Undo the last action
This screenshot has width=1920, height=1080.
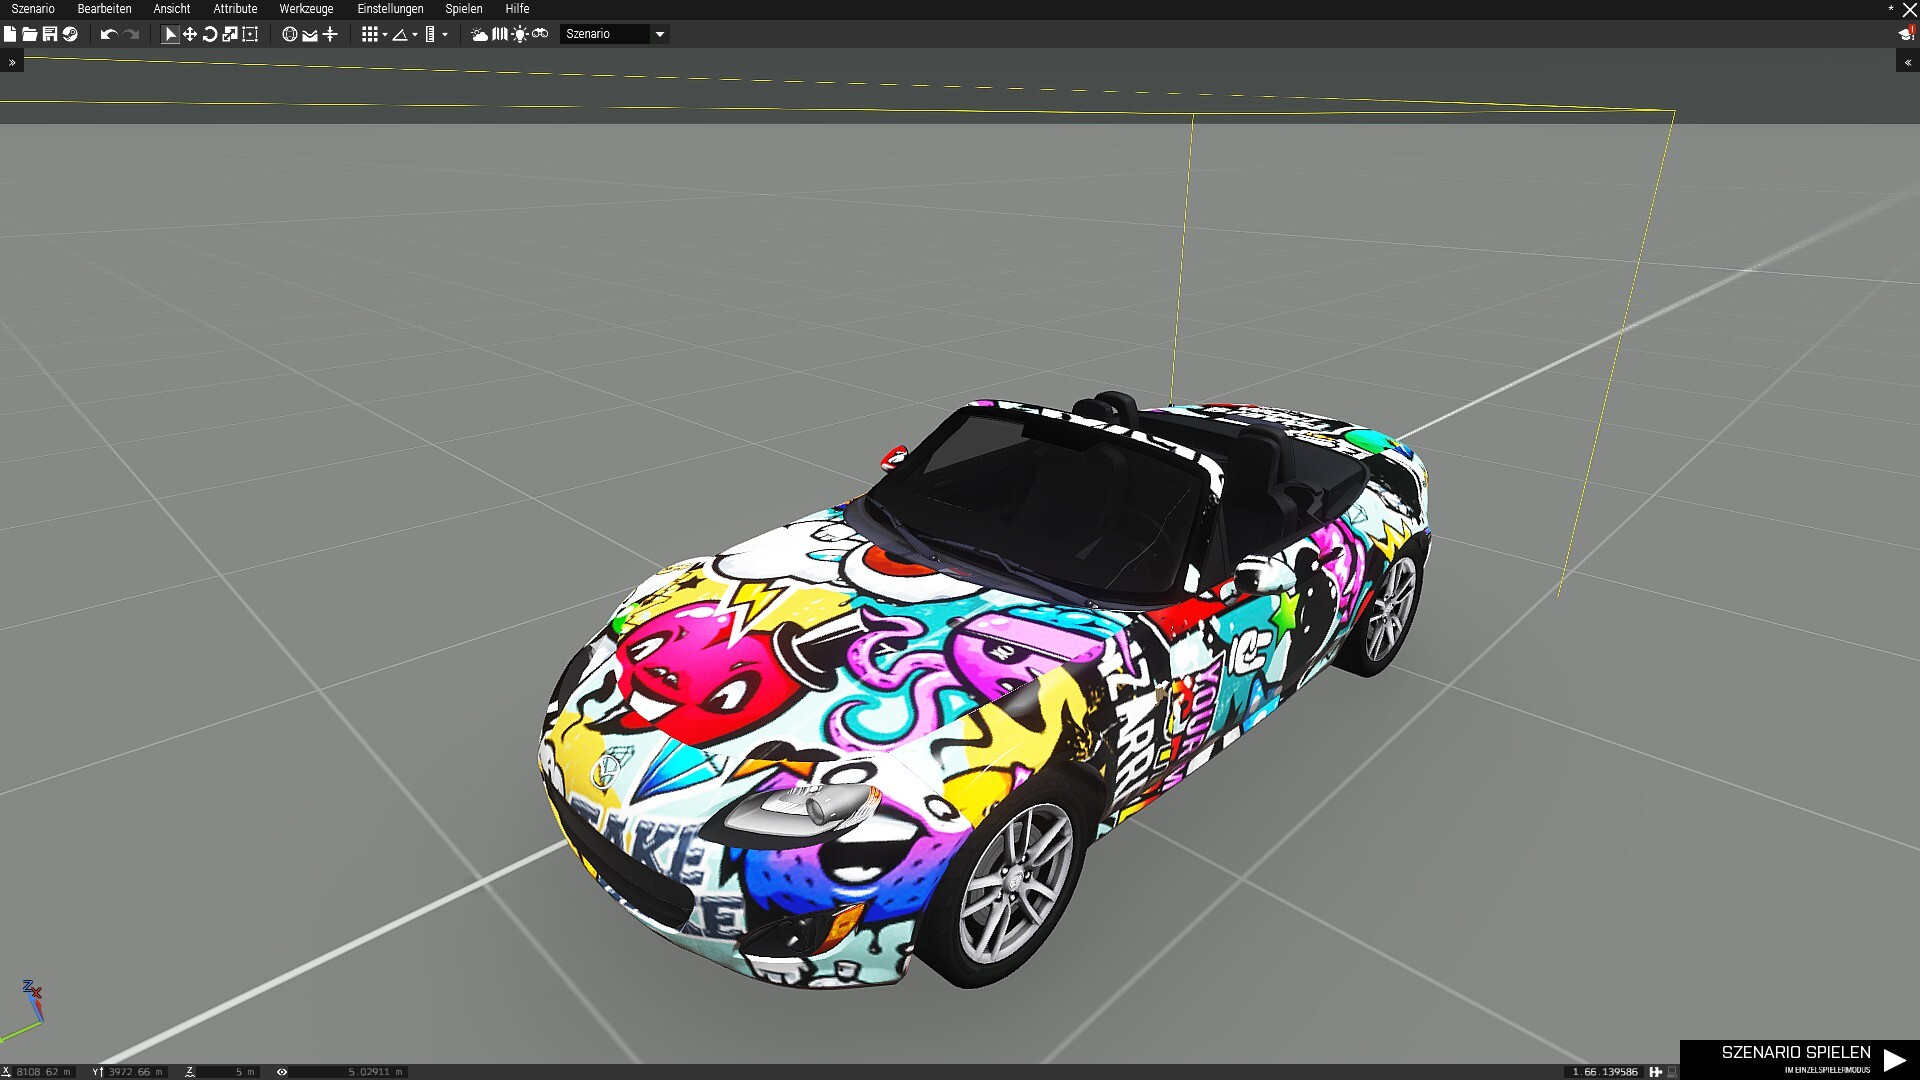108,34
